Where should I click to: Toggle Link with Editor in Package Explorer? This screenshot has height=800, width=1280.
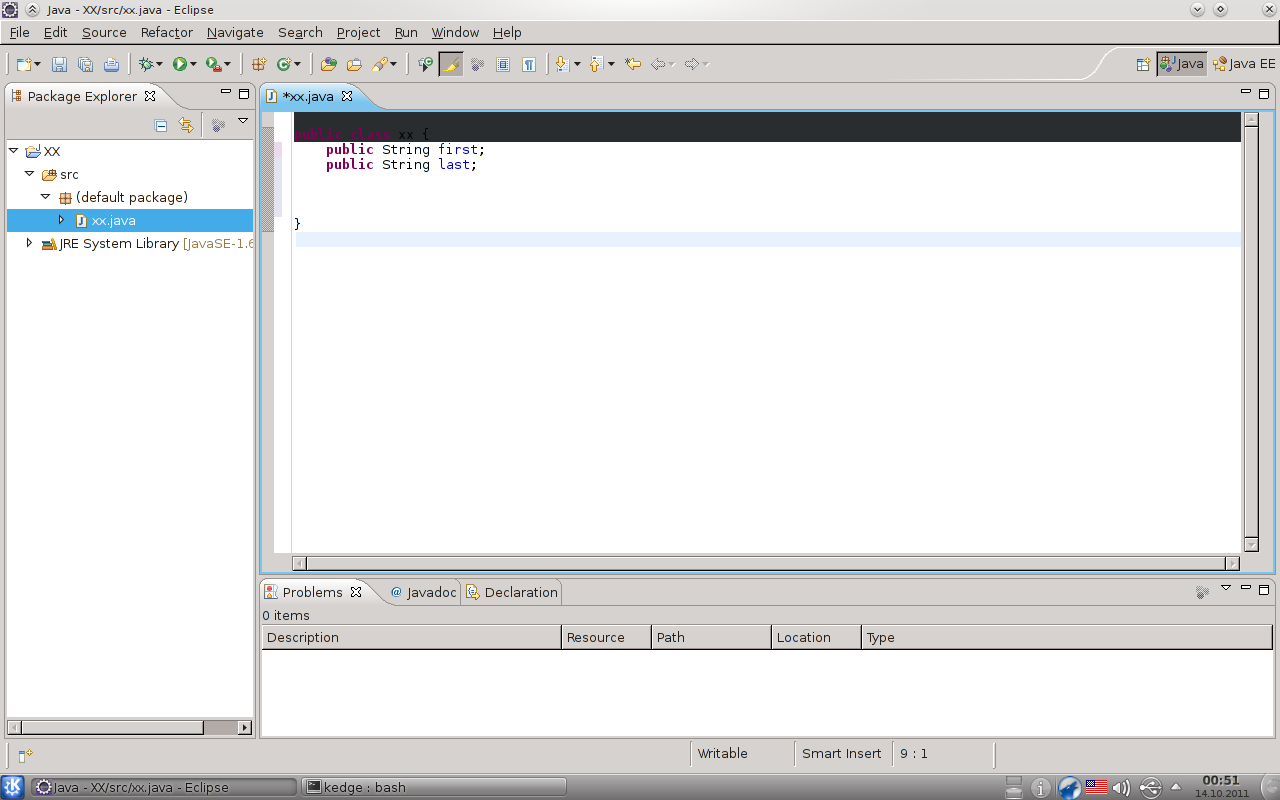[x=185, y=125]
